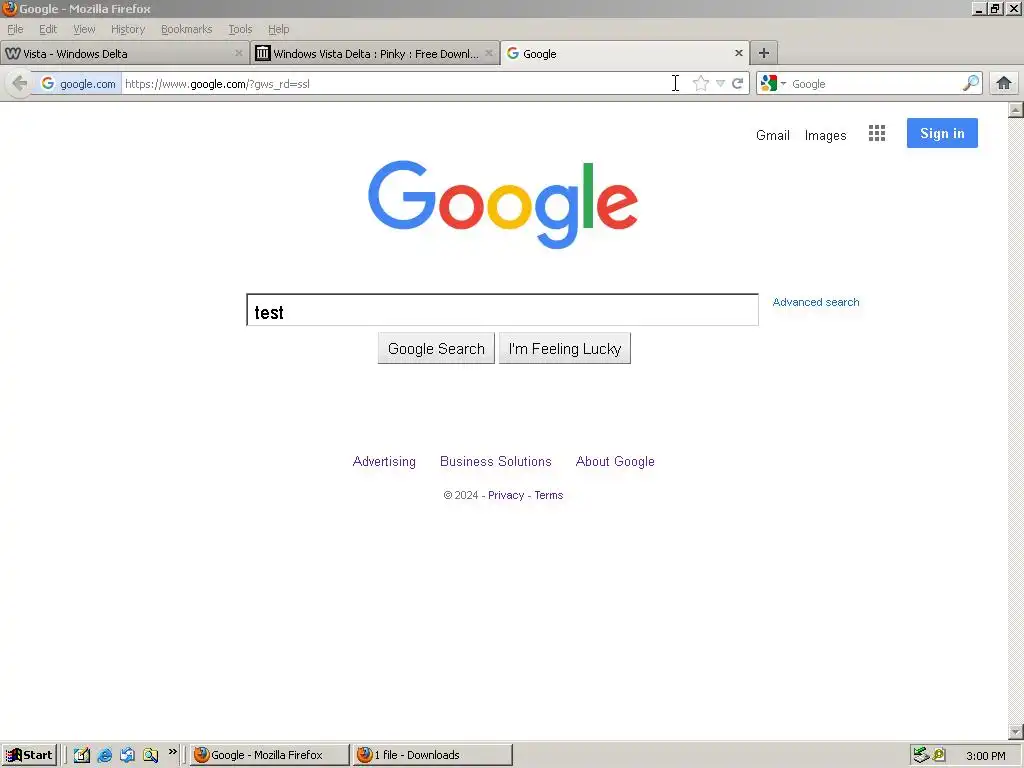The width and height of the screenshot is (1024, 768).
Task: Close the Vista - Windows Delta tab
Action: click(x=238, y=53)
